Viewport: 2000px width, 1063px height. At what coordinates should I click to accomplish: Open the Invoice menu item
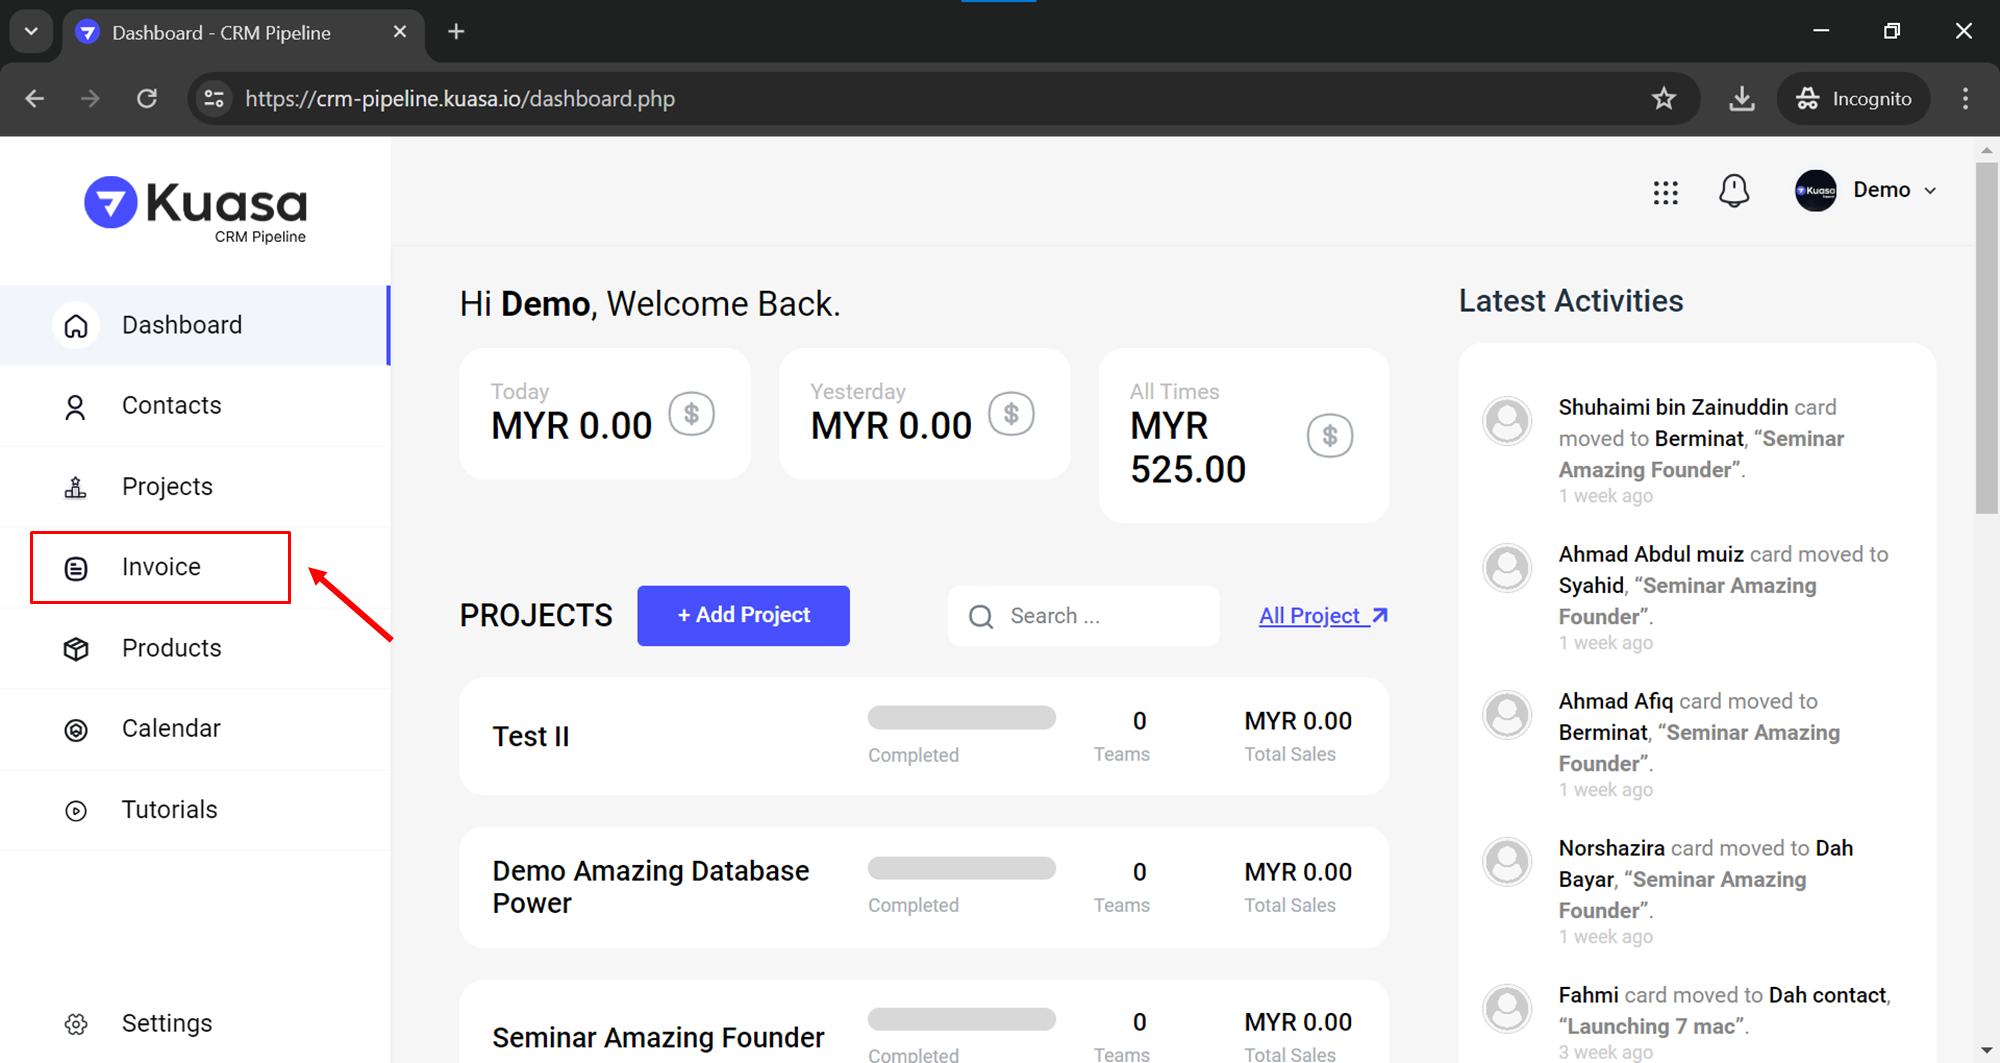coord(161,567)
